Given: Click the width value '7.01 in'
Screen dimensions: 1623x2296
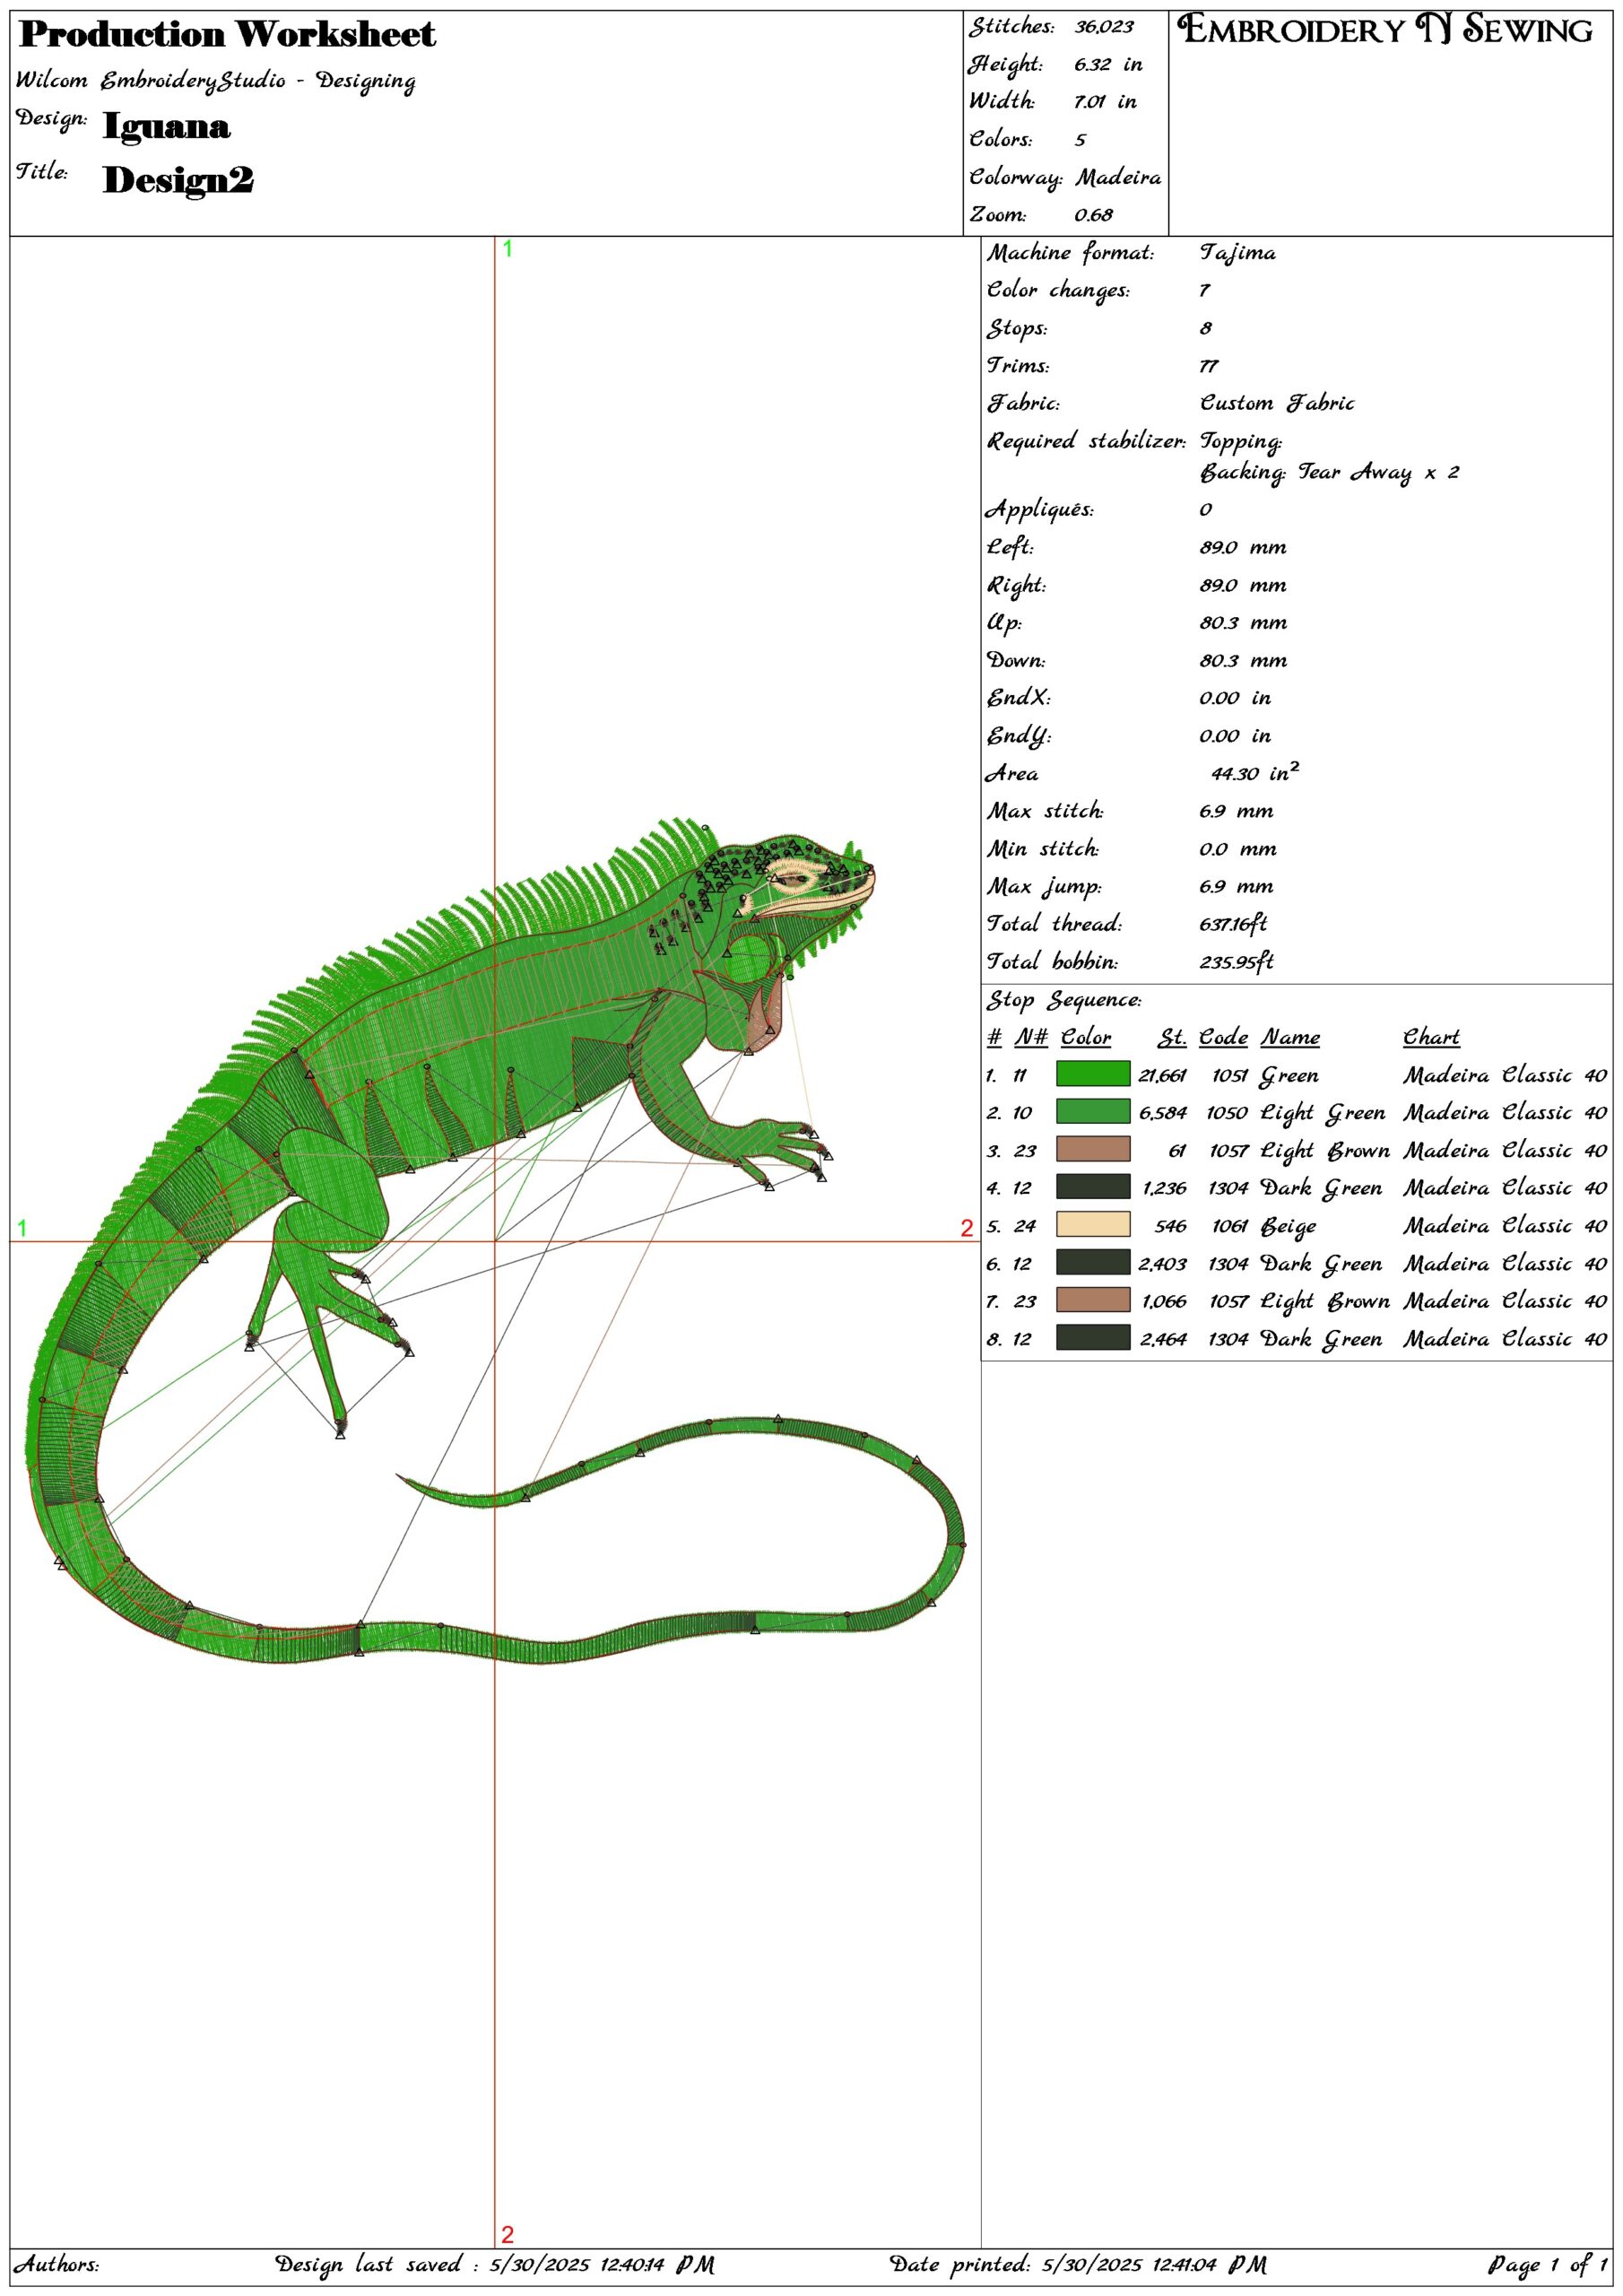Looking at the screenshot, I should 1105,101.
